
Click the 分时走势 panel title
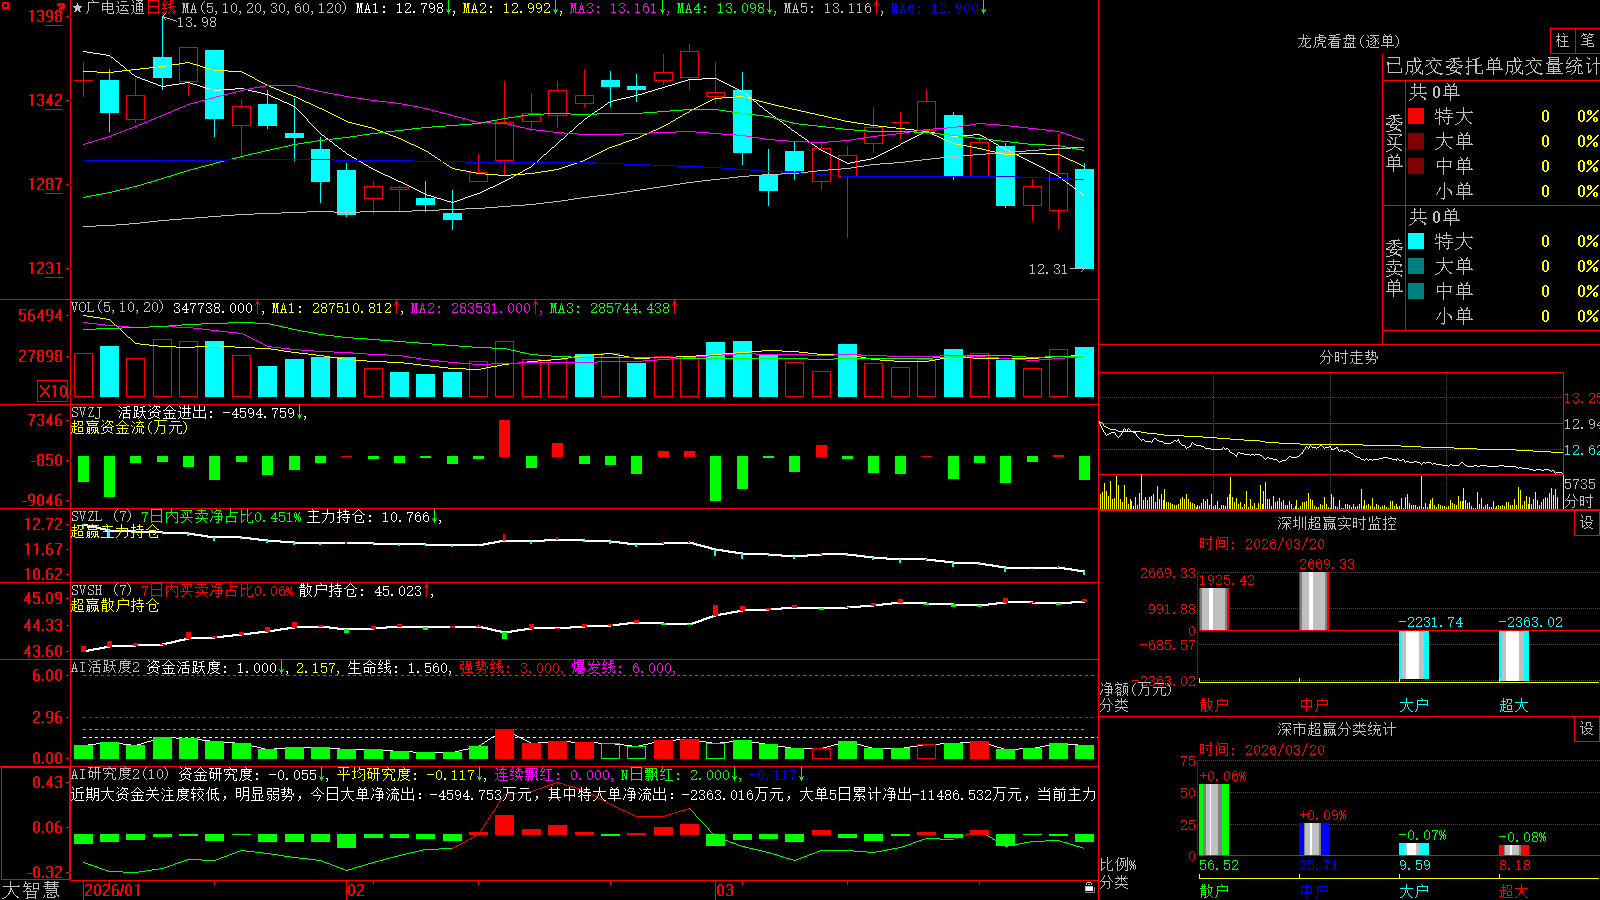(1349, 357)
